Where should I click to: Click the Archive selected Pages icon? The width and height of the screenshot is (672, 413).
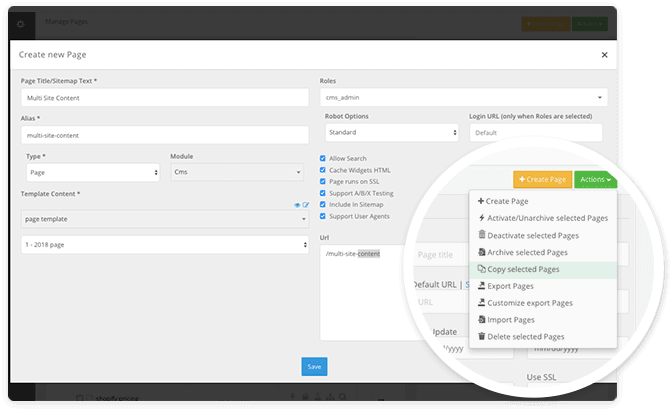(x=481, y=252)
